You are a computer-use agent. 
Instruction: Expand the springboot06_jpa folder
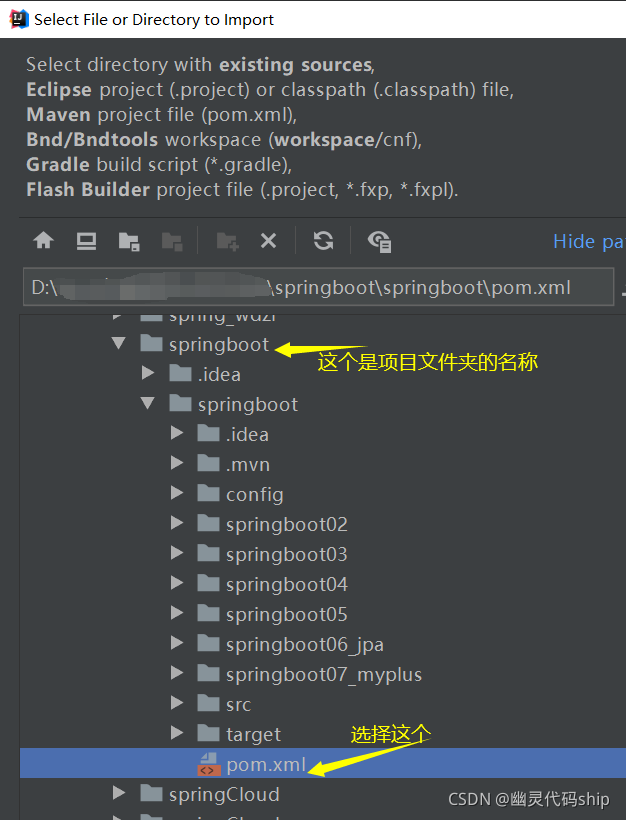coord(177,643)
